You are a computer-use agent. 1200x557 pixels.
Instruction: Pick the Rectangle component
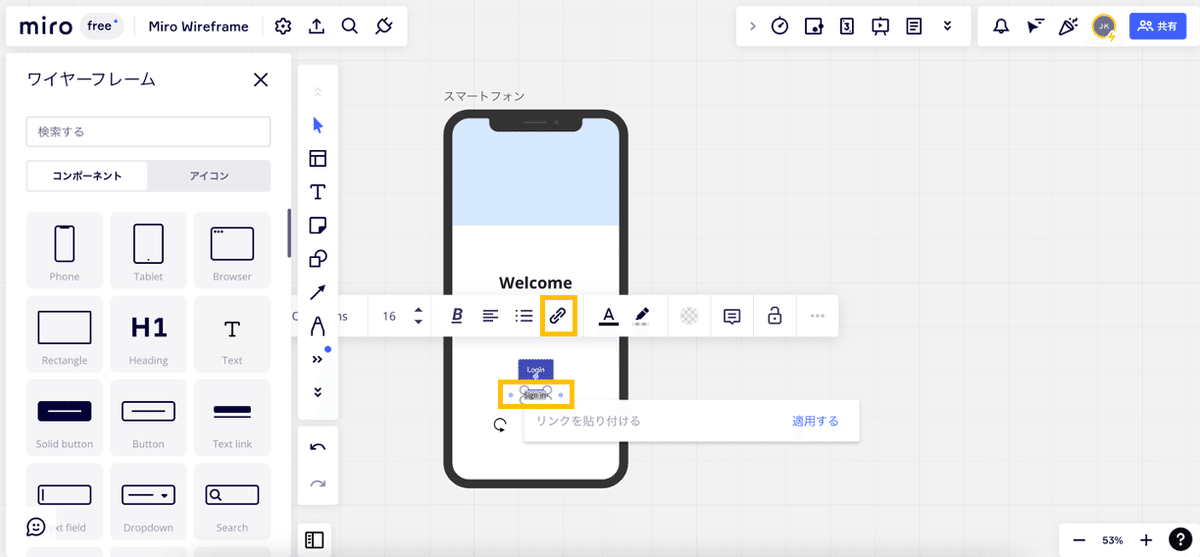click(x=64, y=333)
